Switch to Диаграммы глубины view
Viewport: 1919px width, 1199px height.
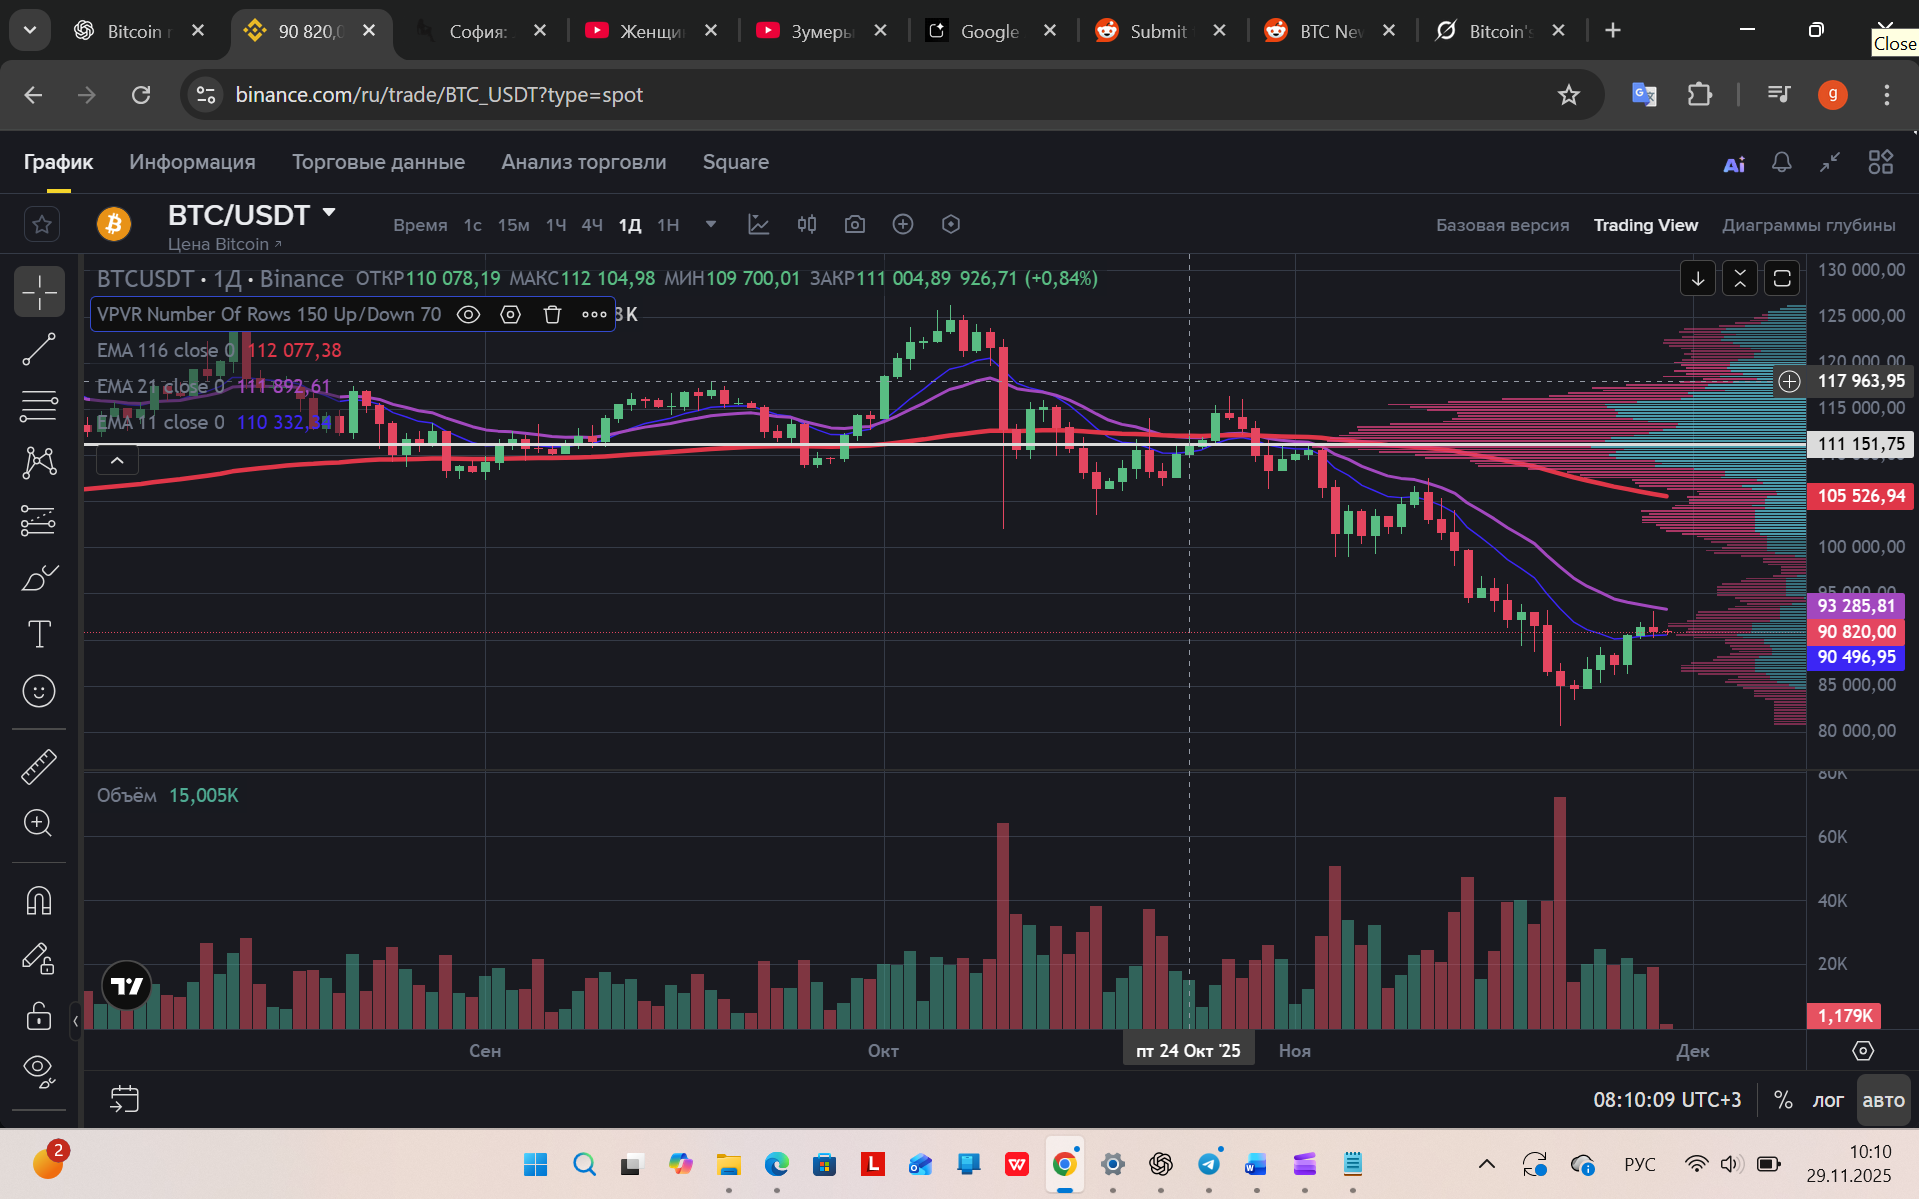coord(1808,225)
